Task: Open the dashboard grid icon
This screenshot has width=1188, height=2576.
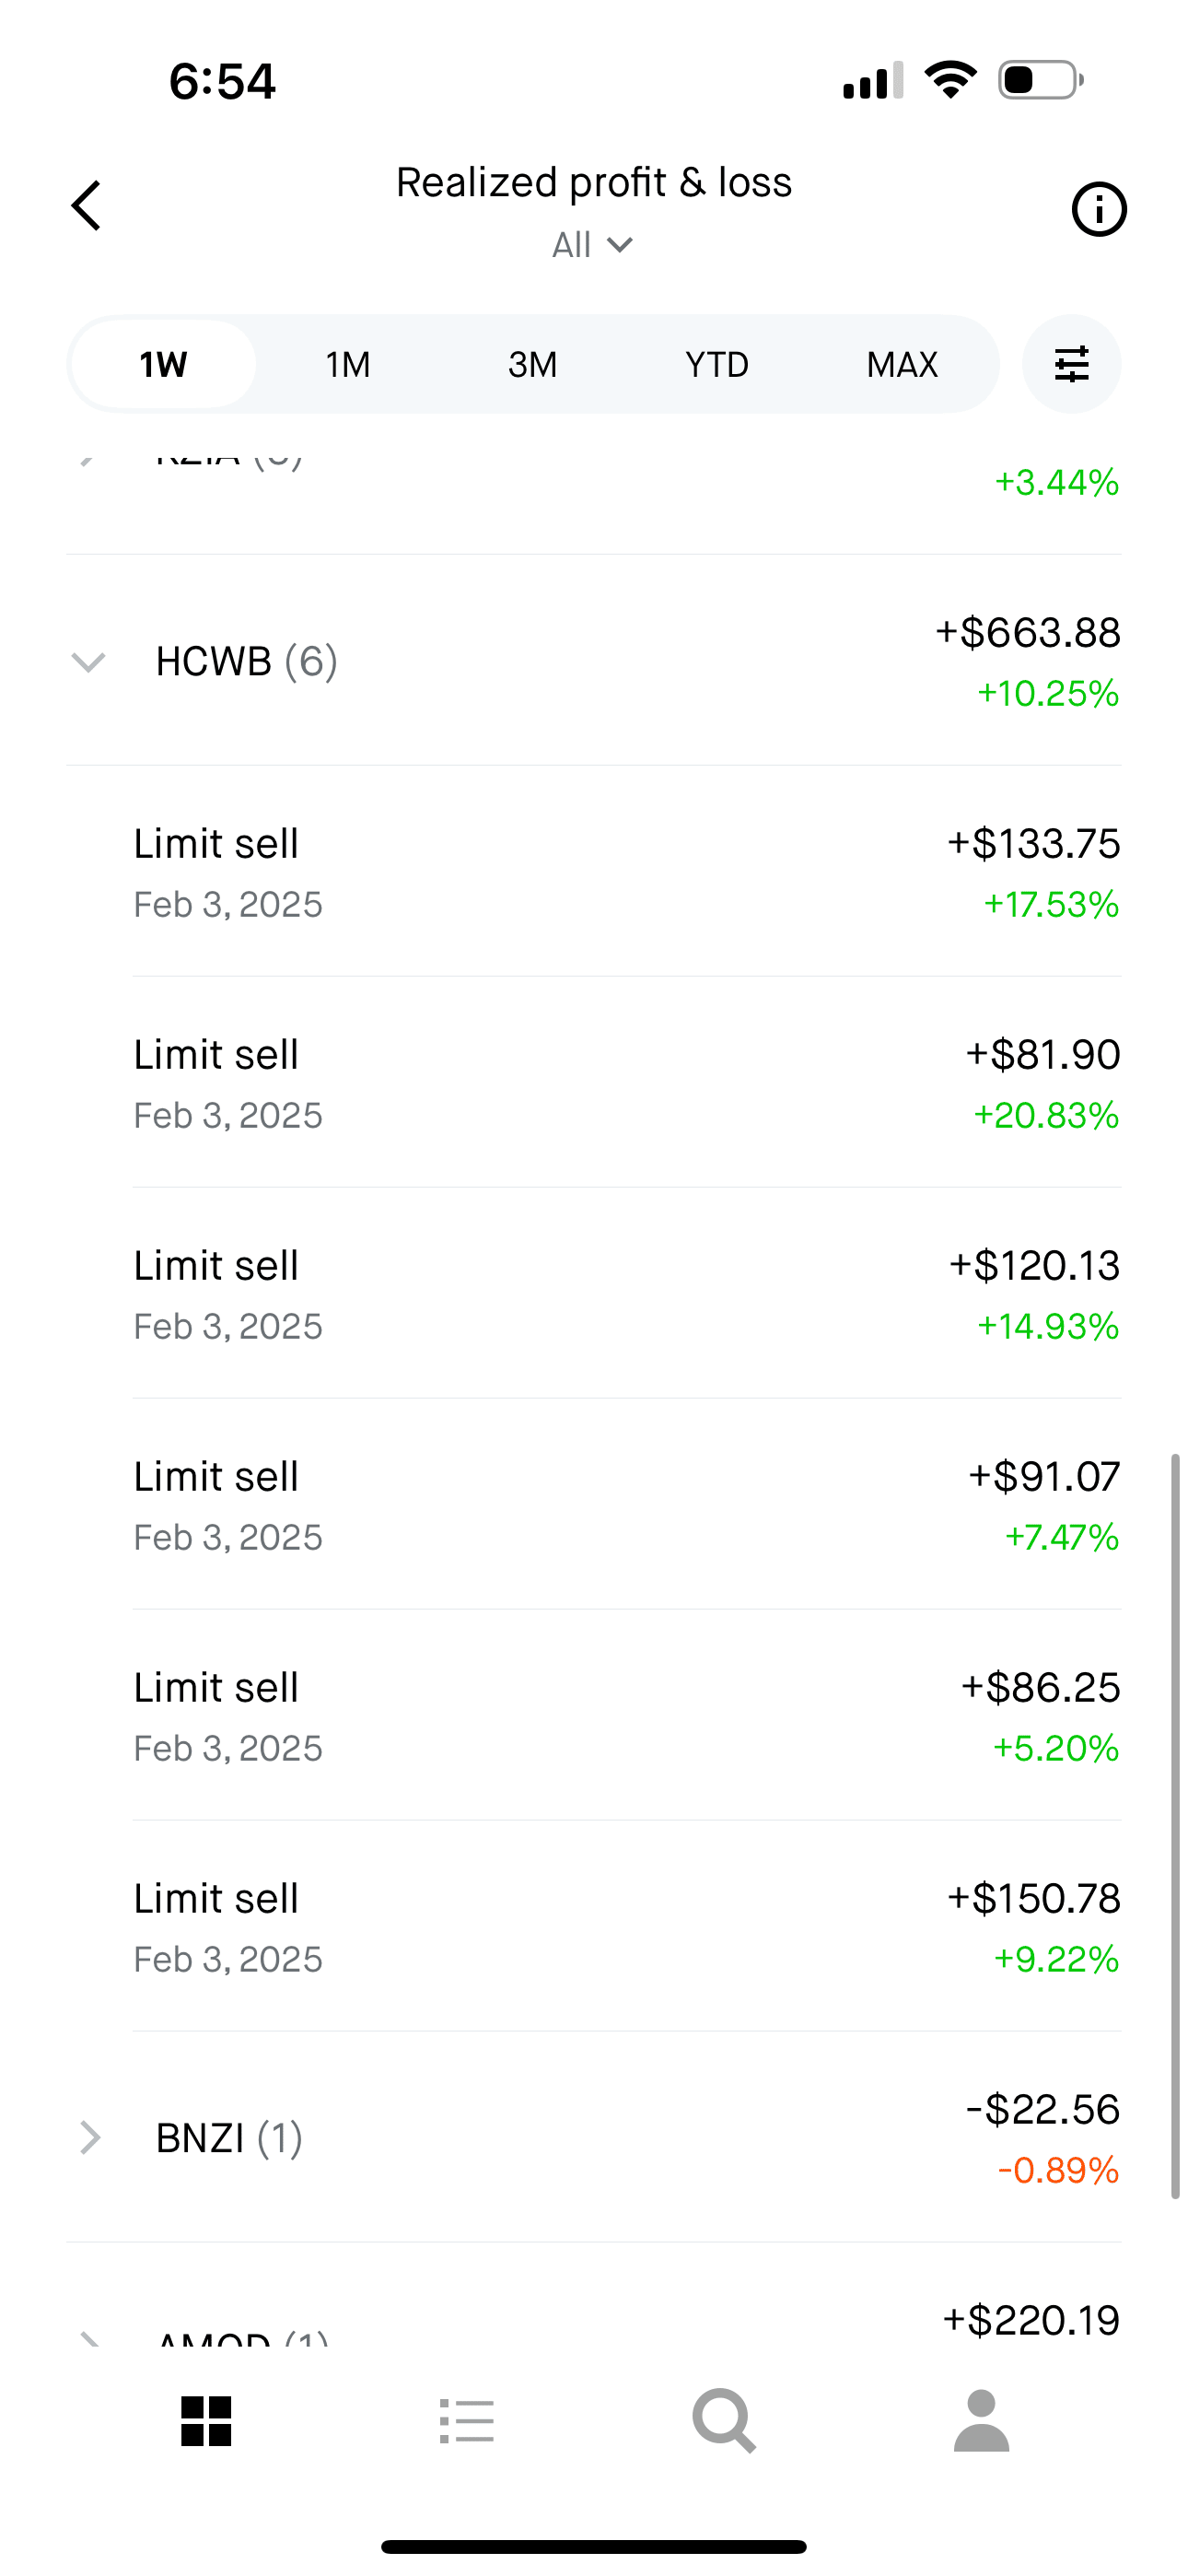Action: click(x=206, y=2421)
